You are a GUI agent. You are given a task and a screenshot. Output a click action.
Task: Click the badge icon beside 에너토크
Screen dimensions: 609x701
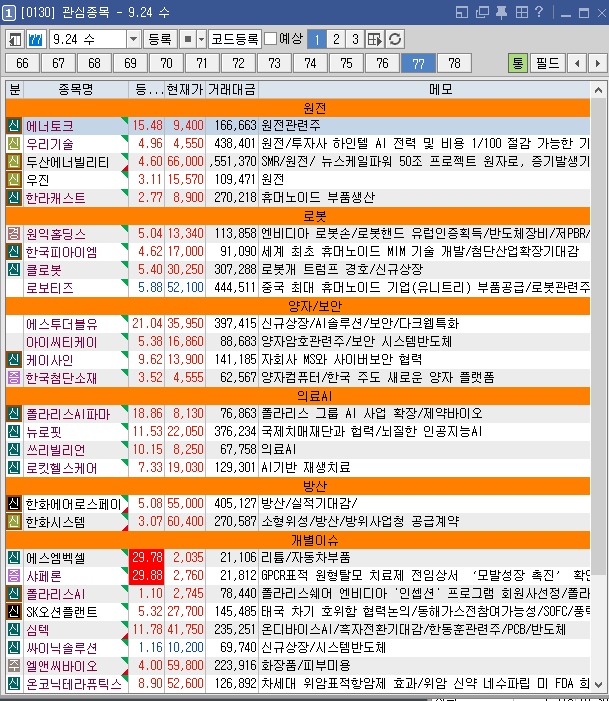[x=14, y=126]
